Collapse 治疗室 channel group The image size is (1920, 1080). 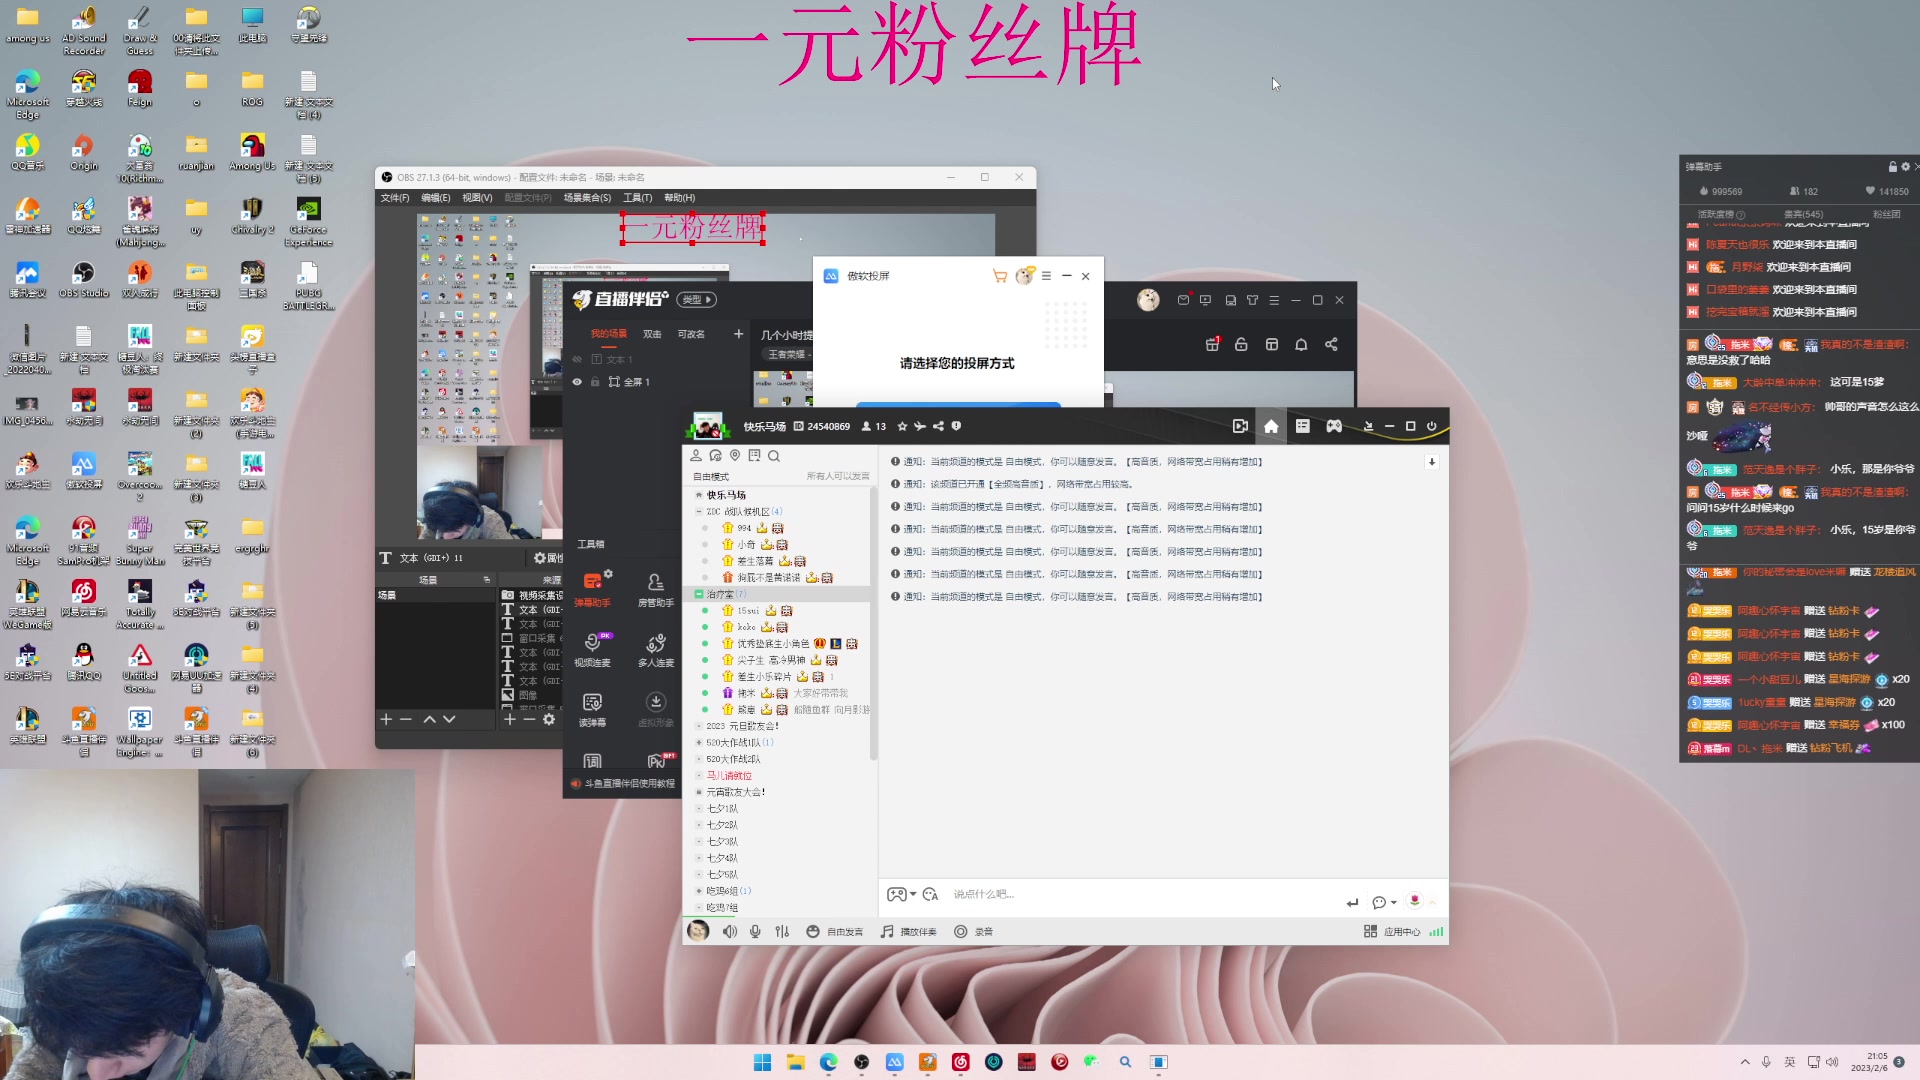(x=699, y=594)
